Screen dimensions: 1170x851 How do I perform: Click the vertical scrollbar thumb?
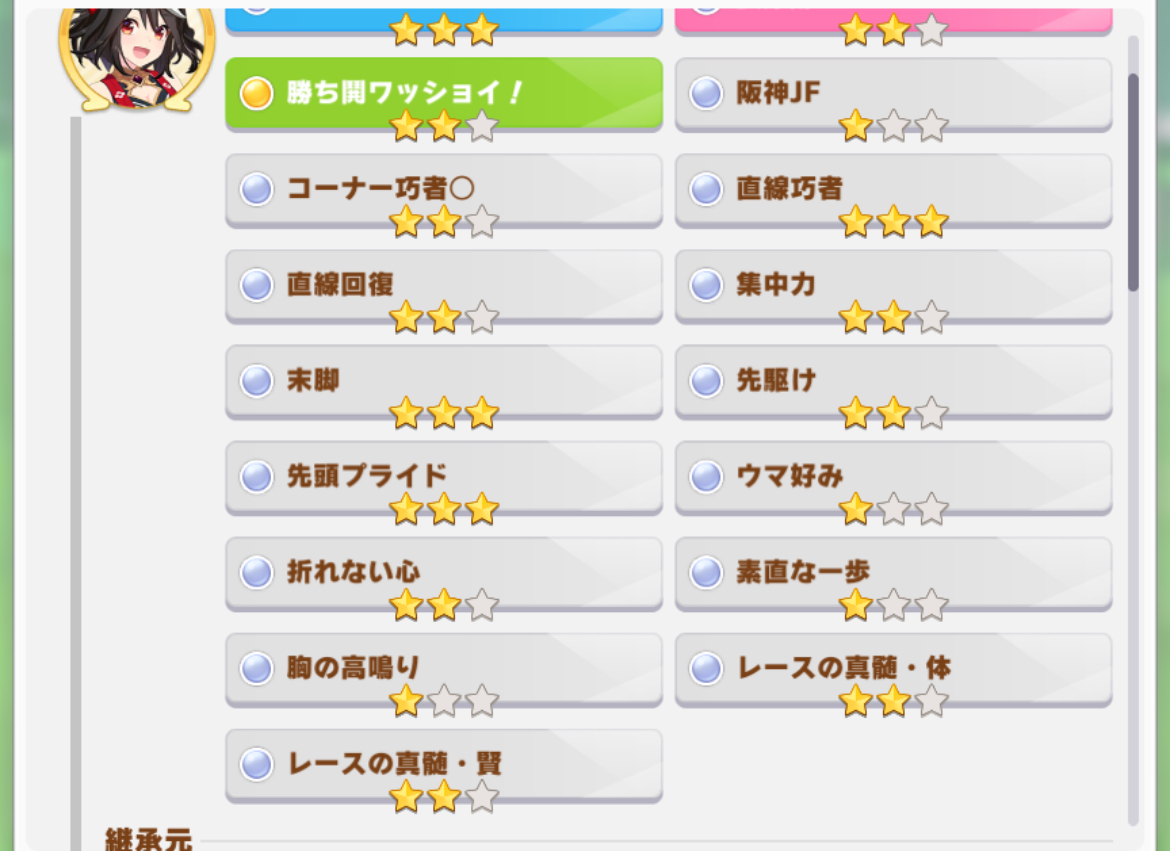[1133, 182]
